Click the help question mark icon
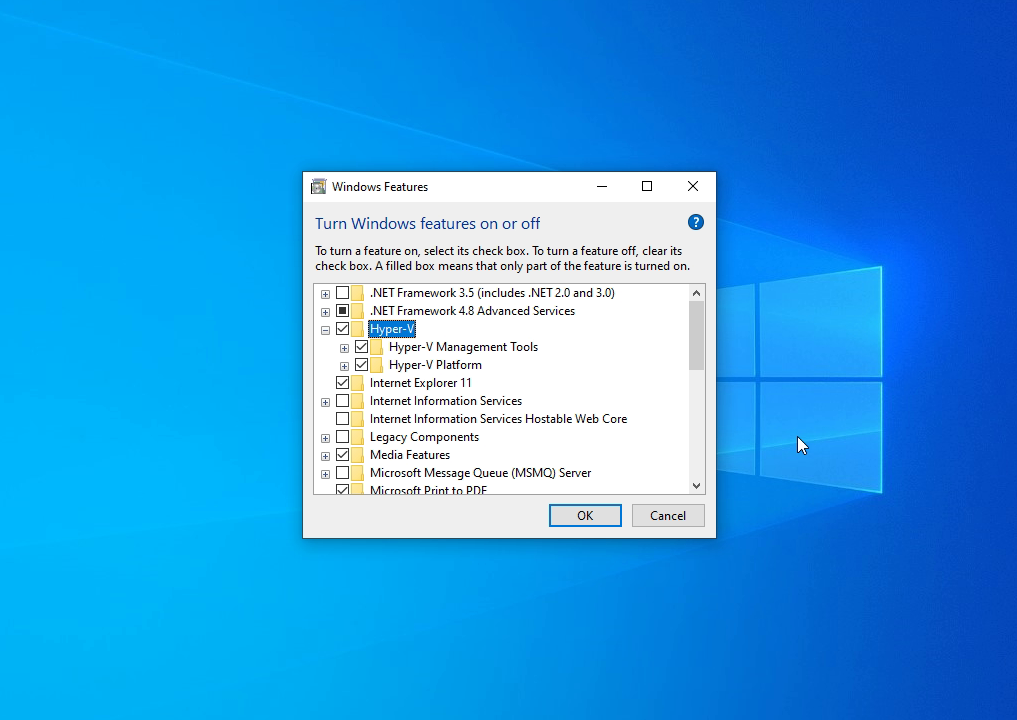This screenshot has width=1017, height=720. point(695,222)
